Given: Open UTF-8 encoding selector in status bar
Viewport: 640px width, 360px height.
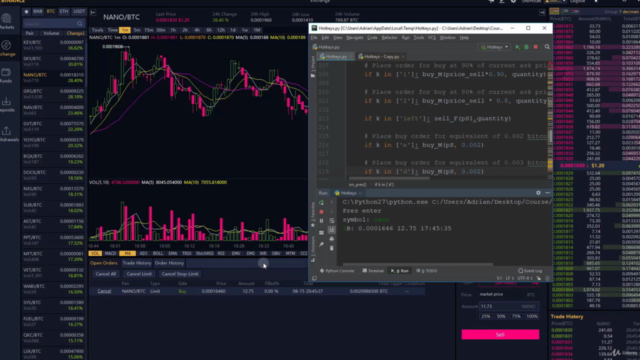Looking at the screenshot, I should pos(525,278).
